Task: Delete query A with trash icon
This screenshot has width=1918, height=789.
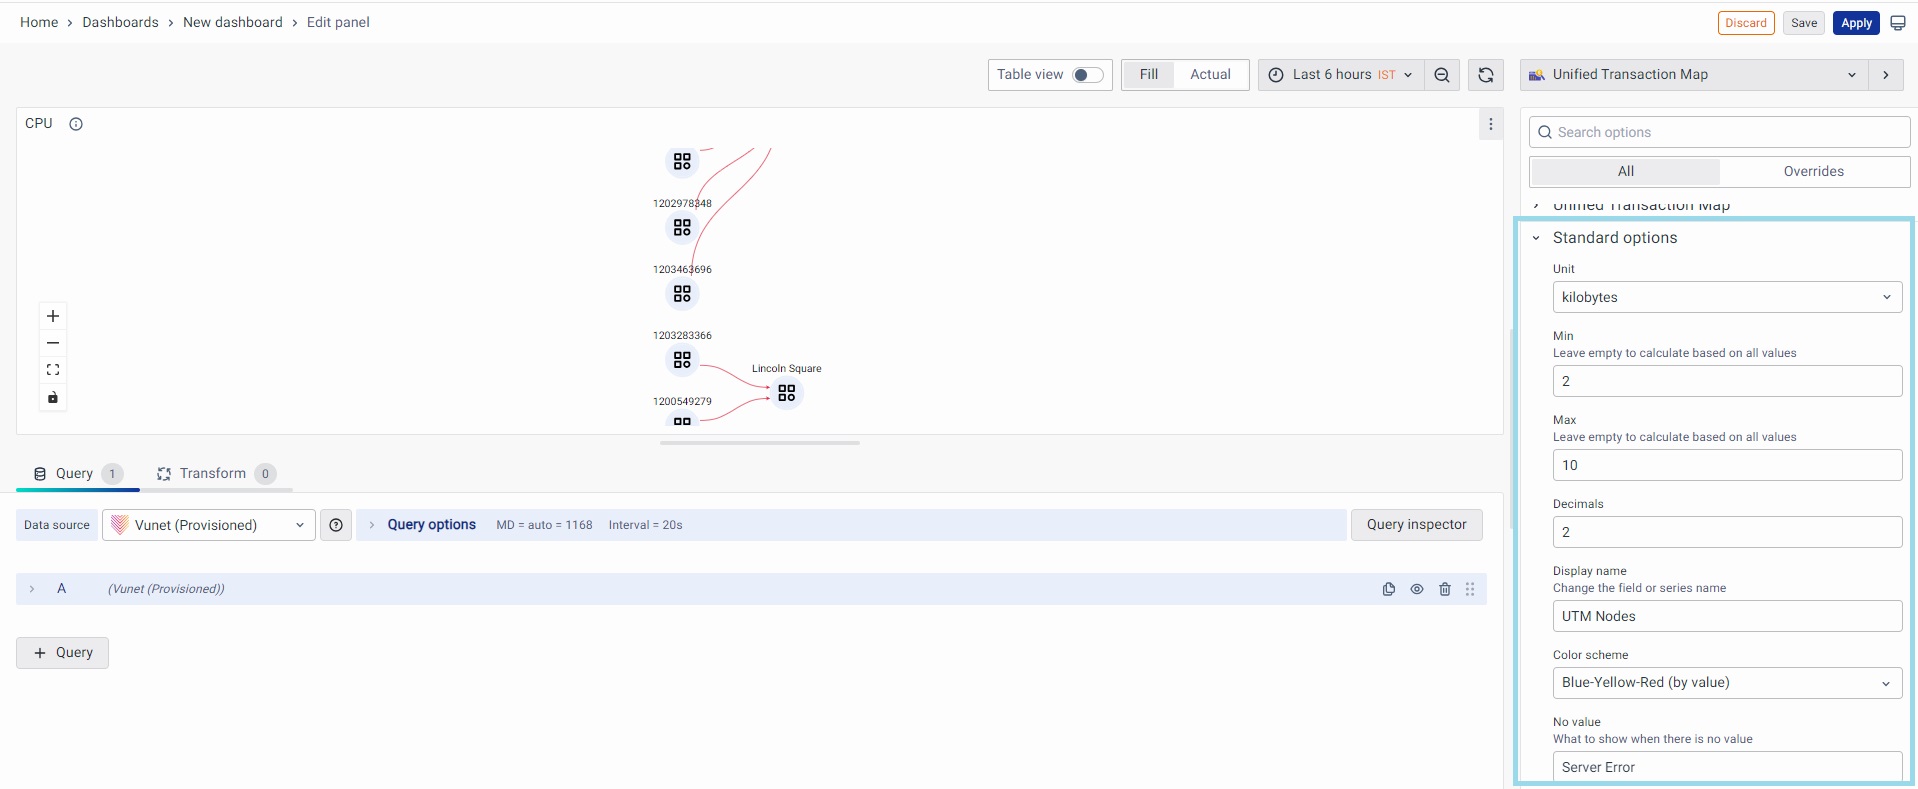Action: click(1444, 589)
